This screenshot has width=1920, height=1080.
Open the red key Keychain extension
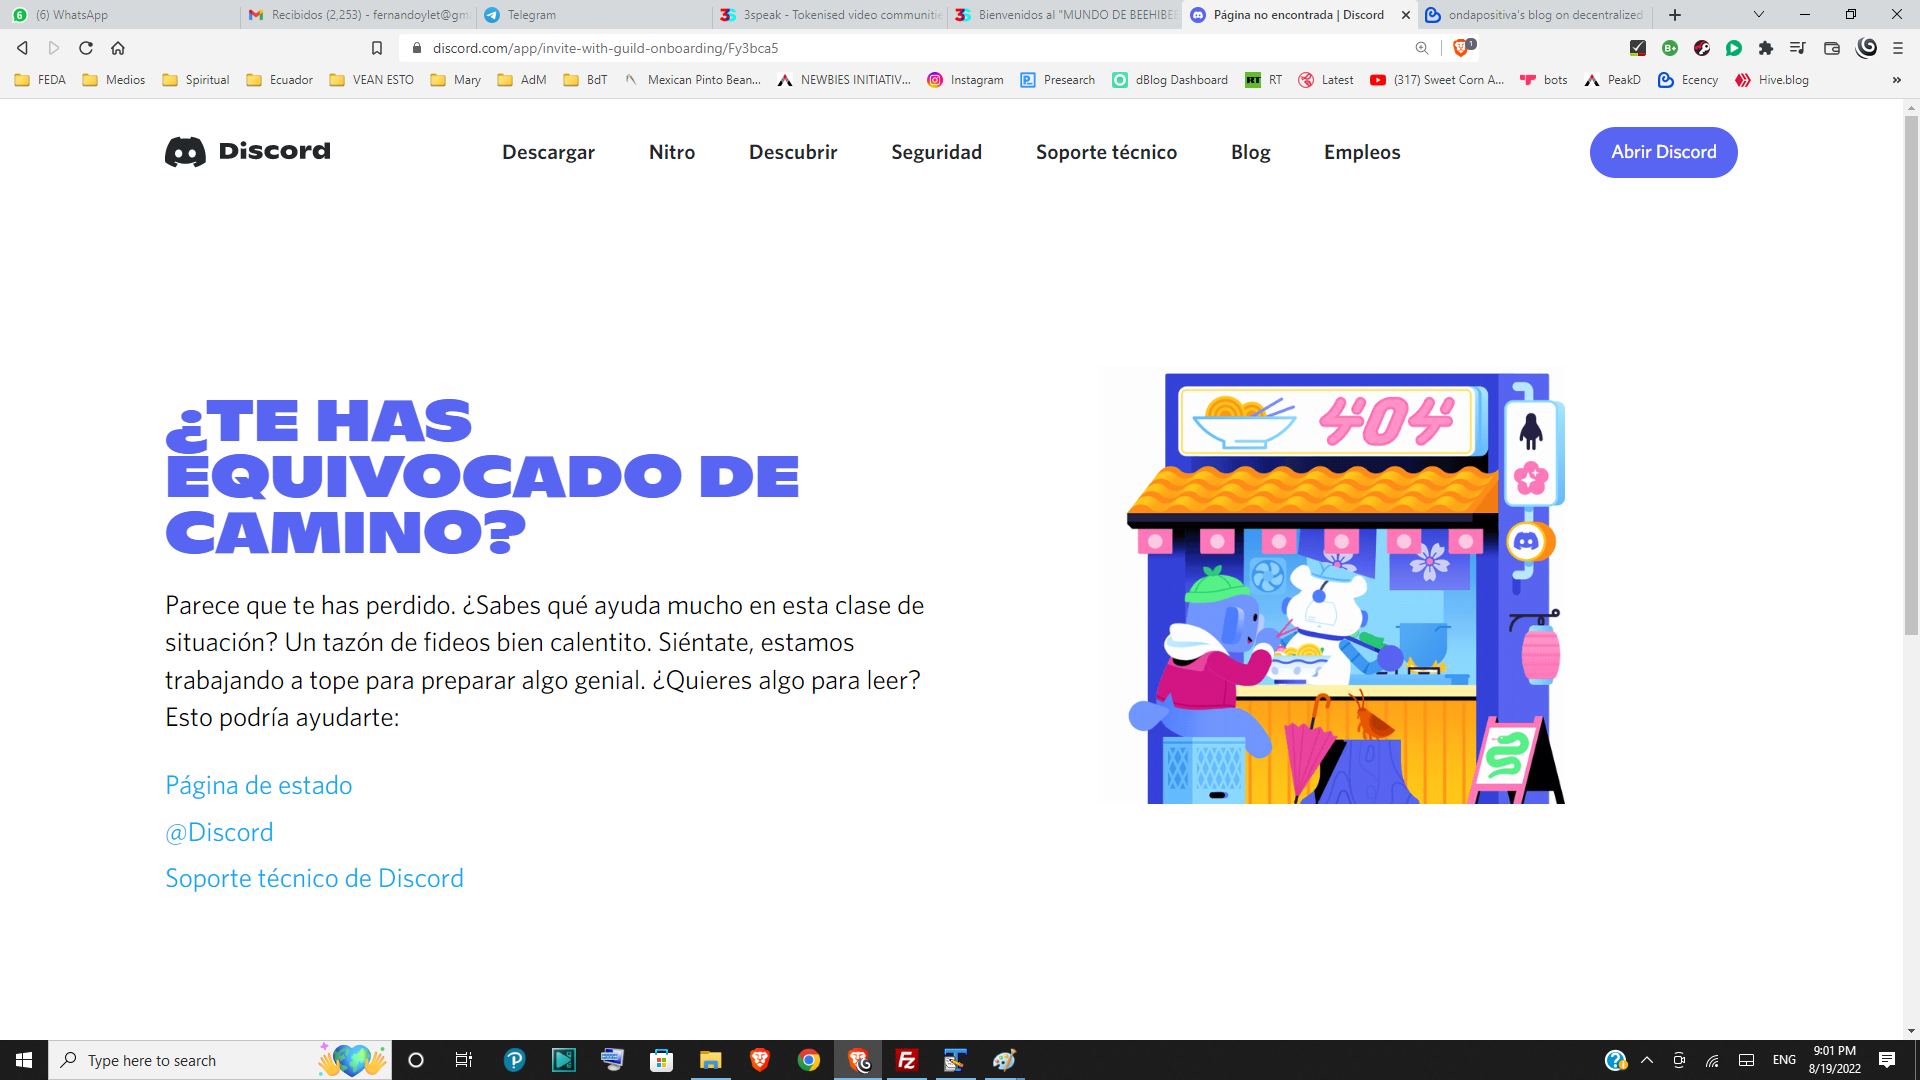click(1702, 48)
